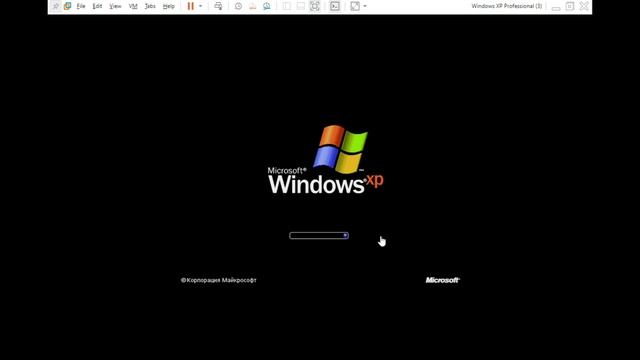Open the console view icon
This screenshot has height=360, width=640.
(335, 6)
